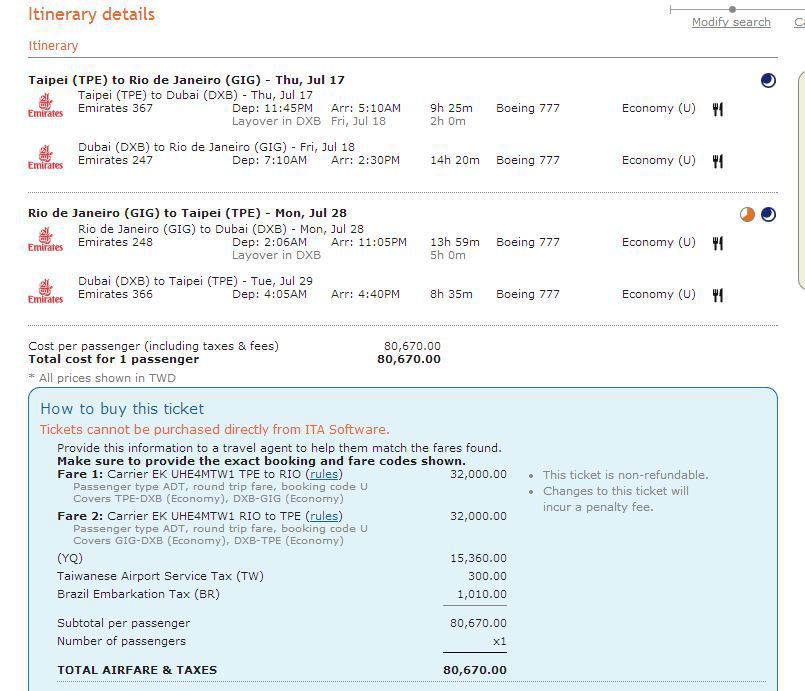805x691 pixels.
Task: Click 'Arr: 2:30PM' arrival time
Action: pos(366,160)
